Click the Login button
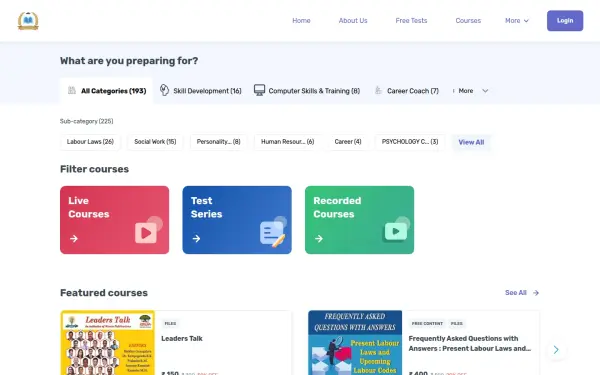 point(565,21)
